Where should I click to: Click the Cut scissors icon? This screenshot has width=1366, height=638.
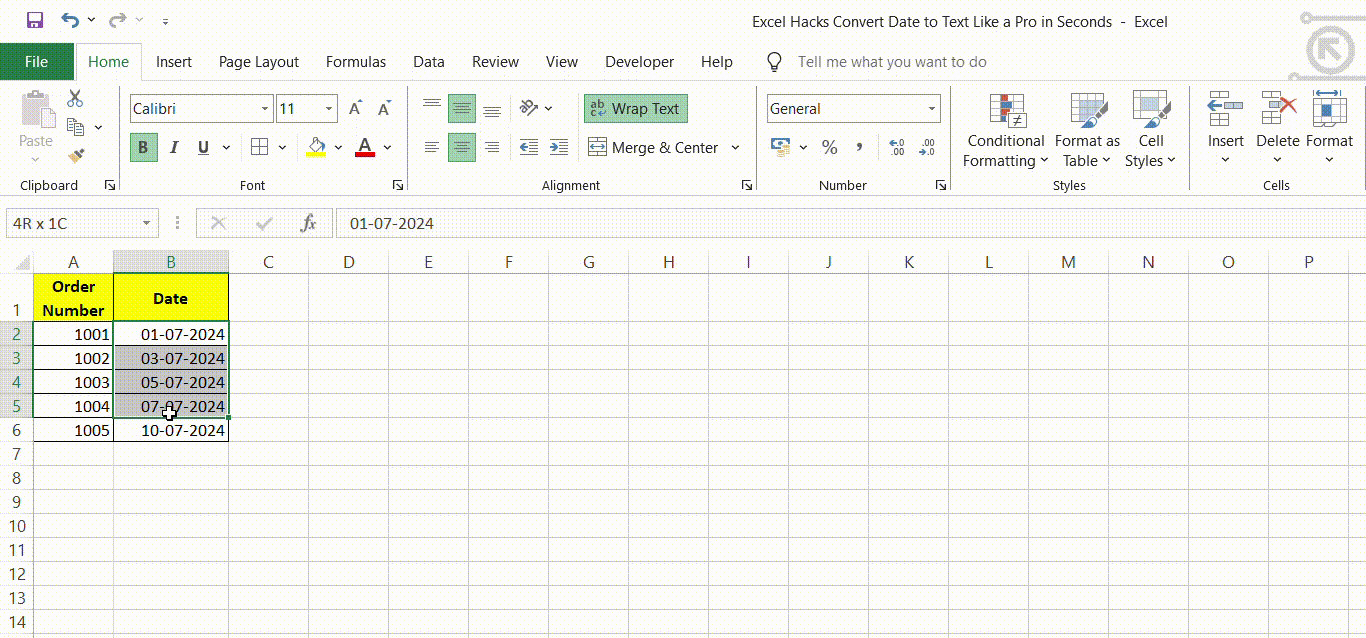(75, 98)
